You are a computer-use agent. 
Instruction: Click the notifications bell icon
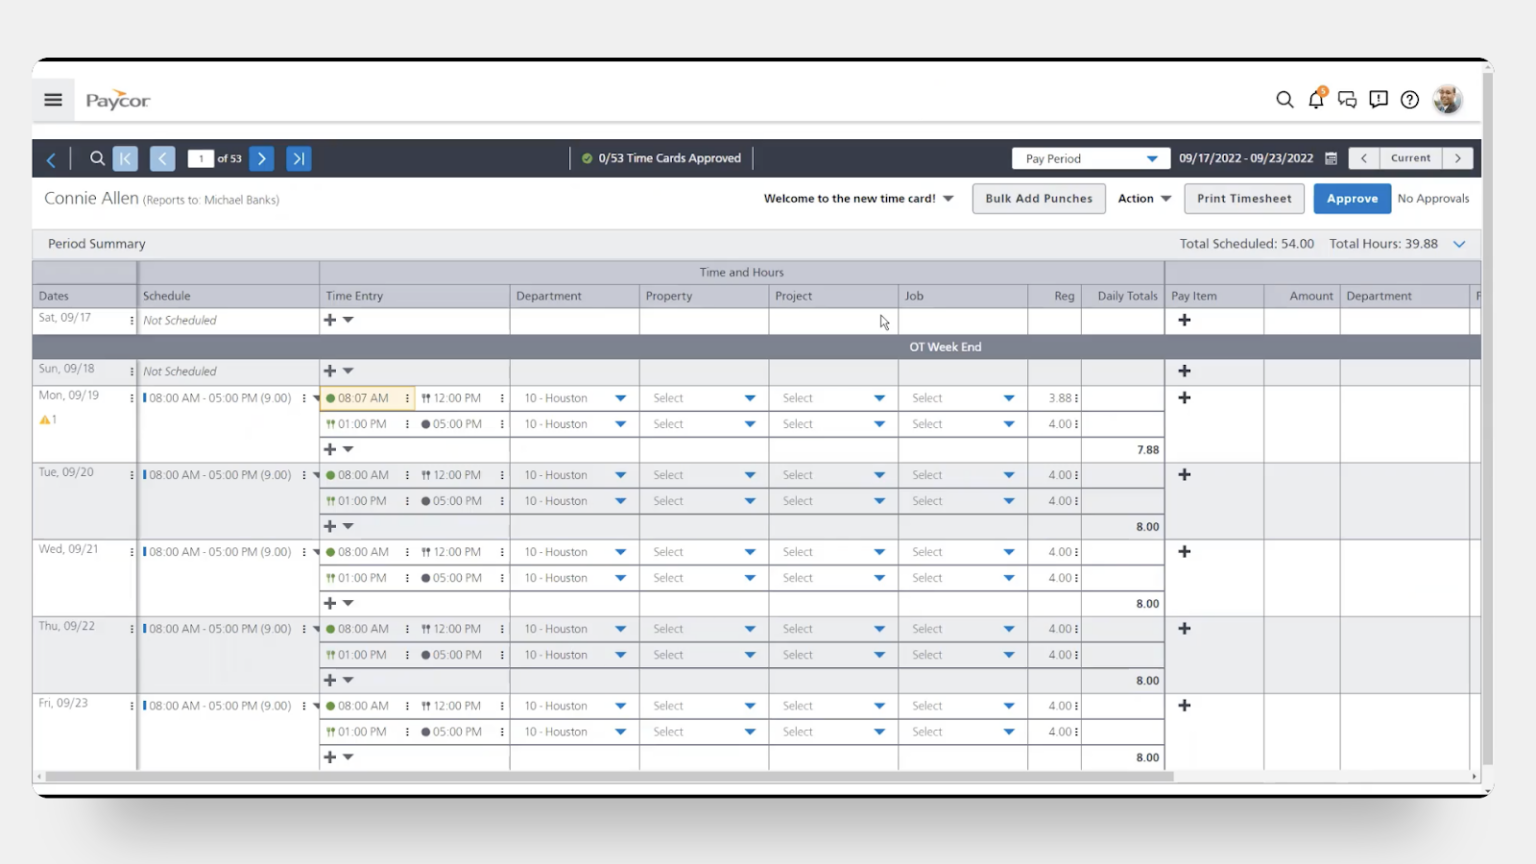pos(1316,99)
